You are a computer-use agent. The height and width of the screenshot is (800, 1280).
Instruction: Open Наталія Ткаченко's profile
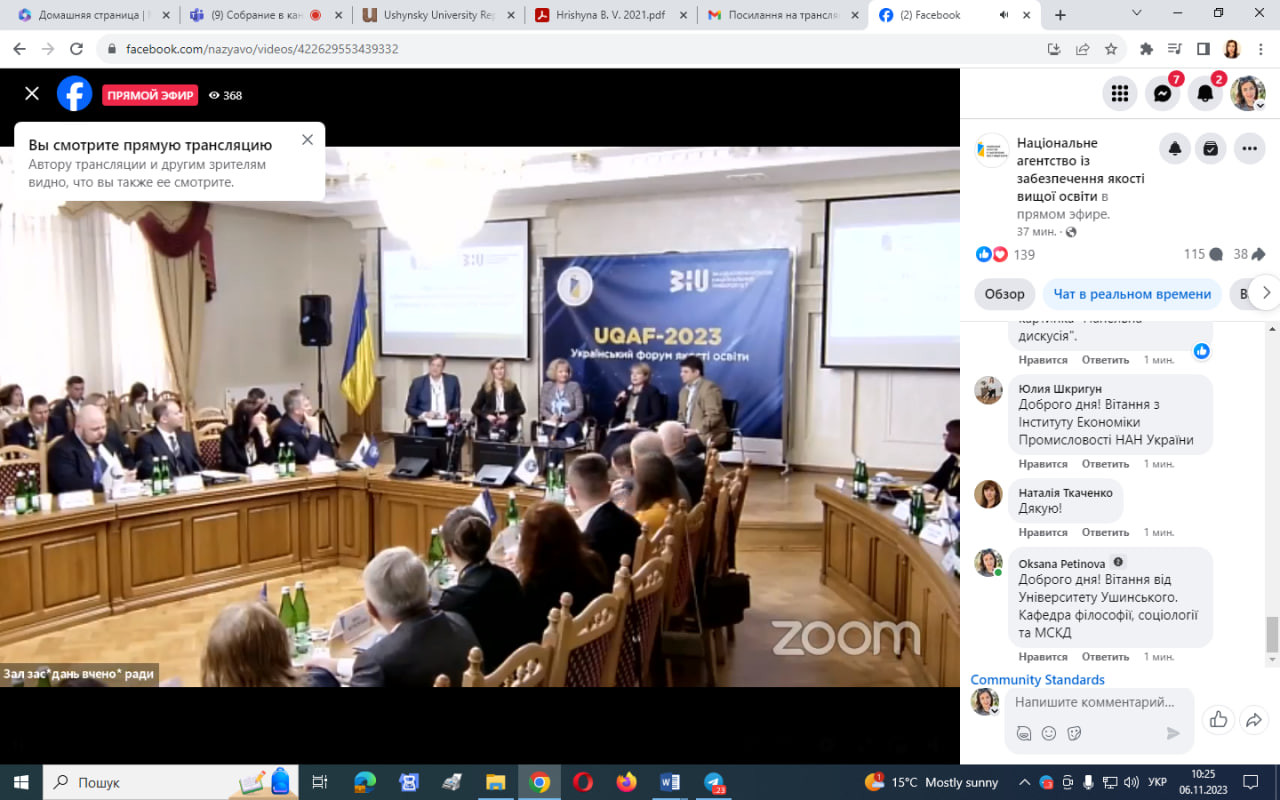point(1065,493)
